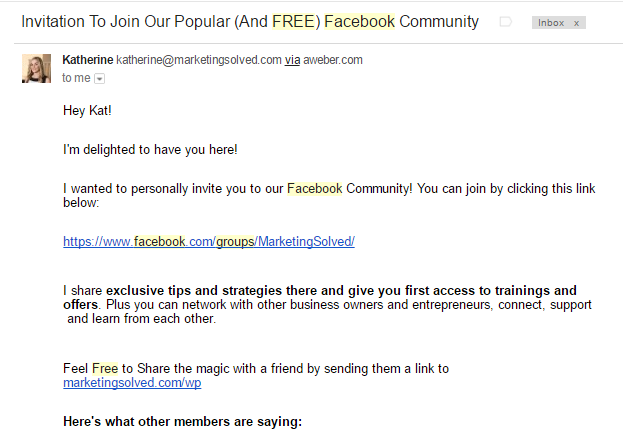Click highlighted Facebook in the invite sentence
This screenshot has width=623, height=444.
(314, 188)
